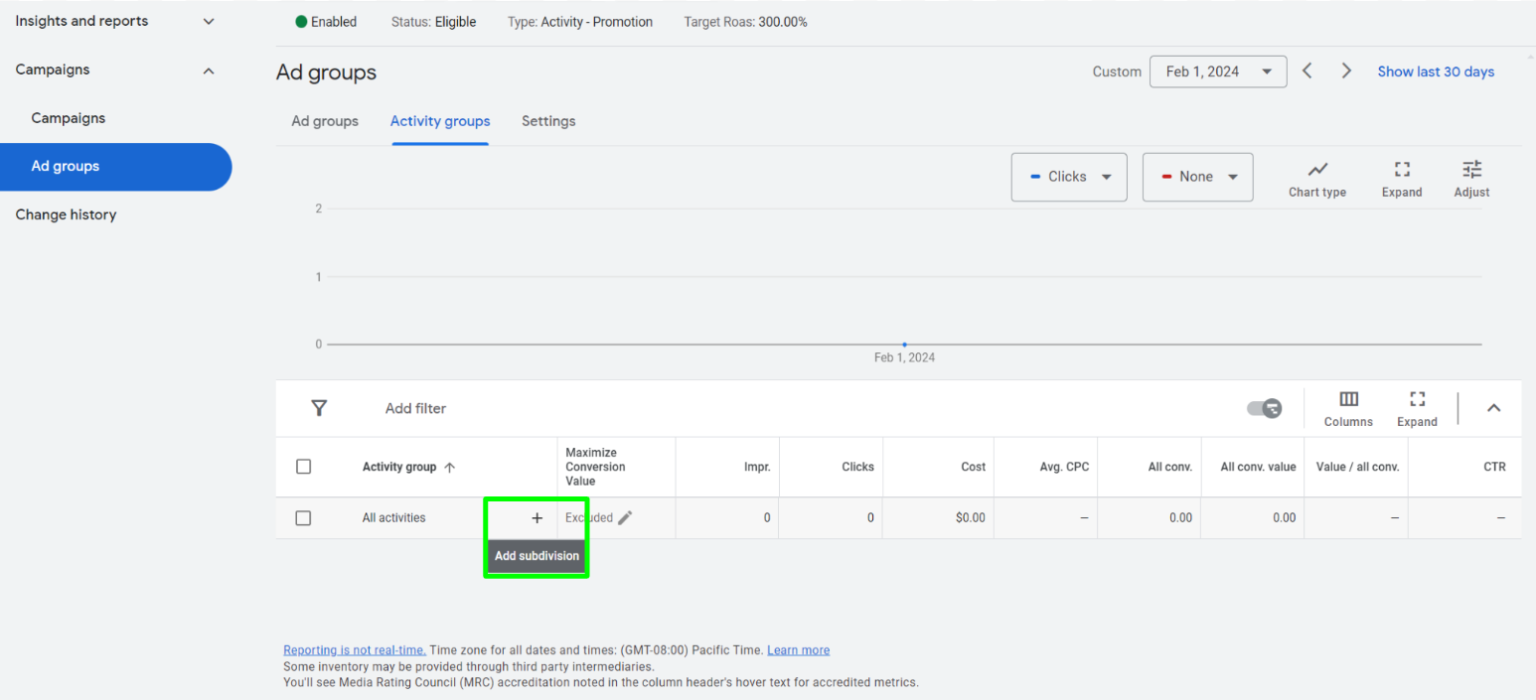Image resolution: width=1536 pixels, height=700 pixels.
Task: Switch to the Settings tab
Action: coord(548,121)
